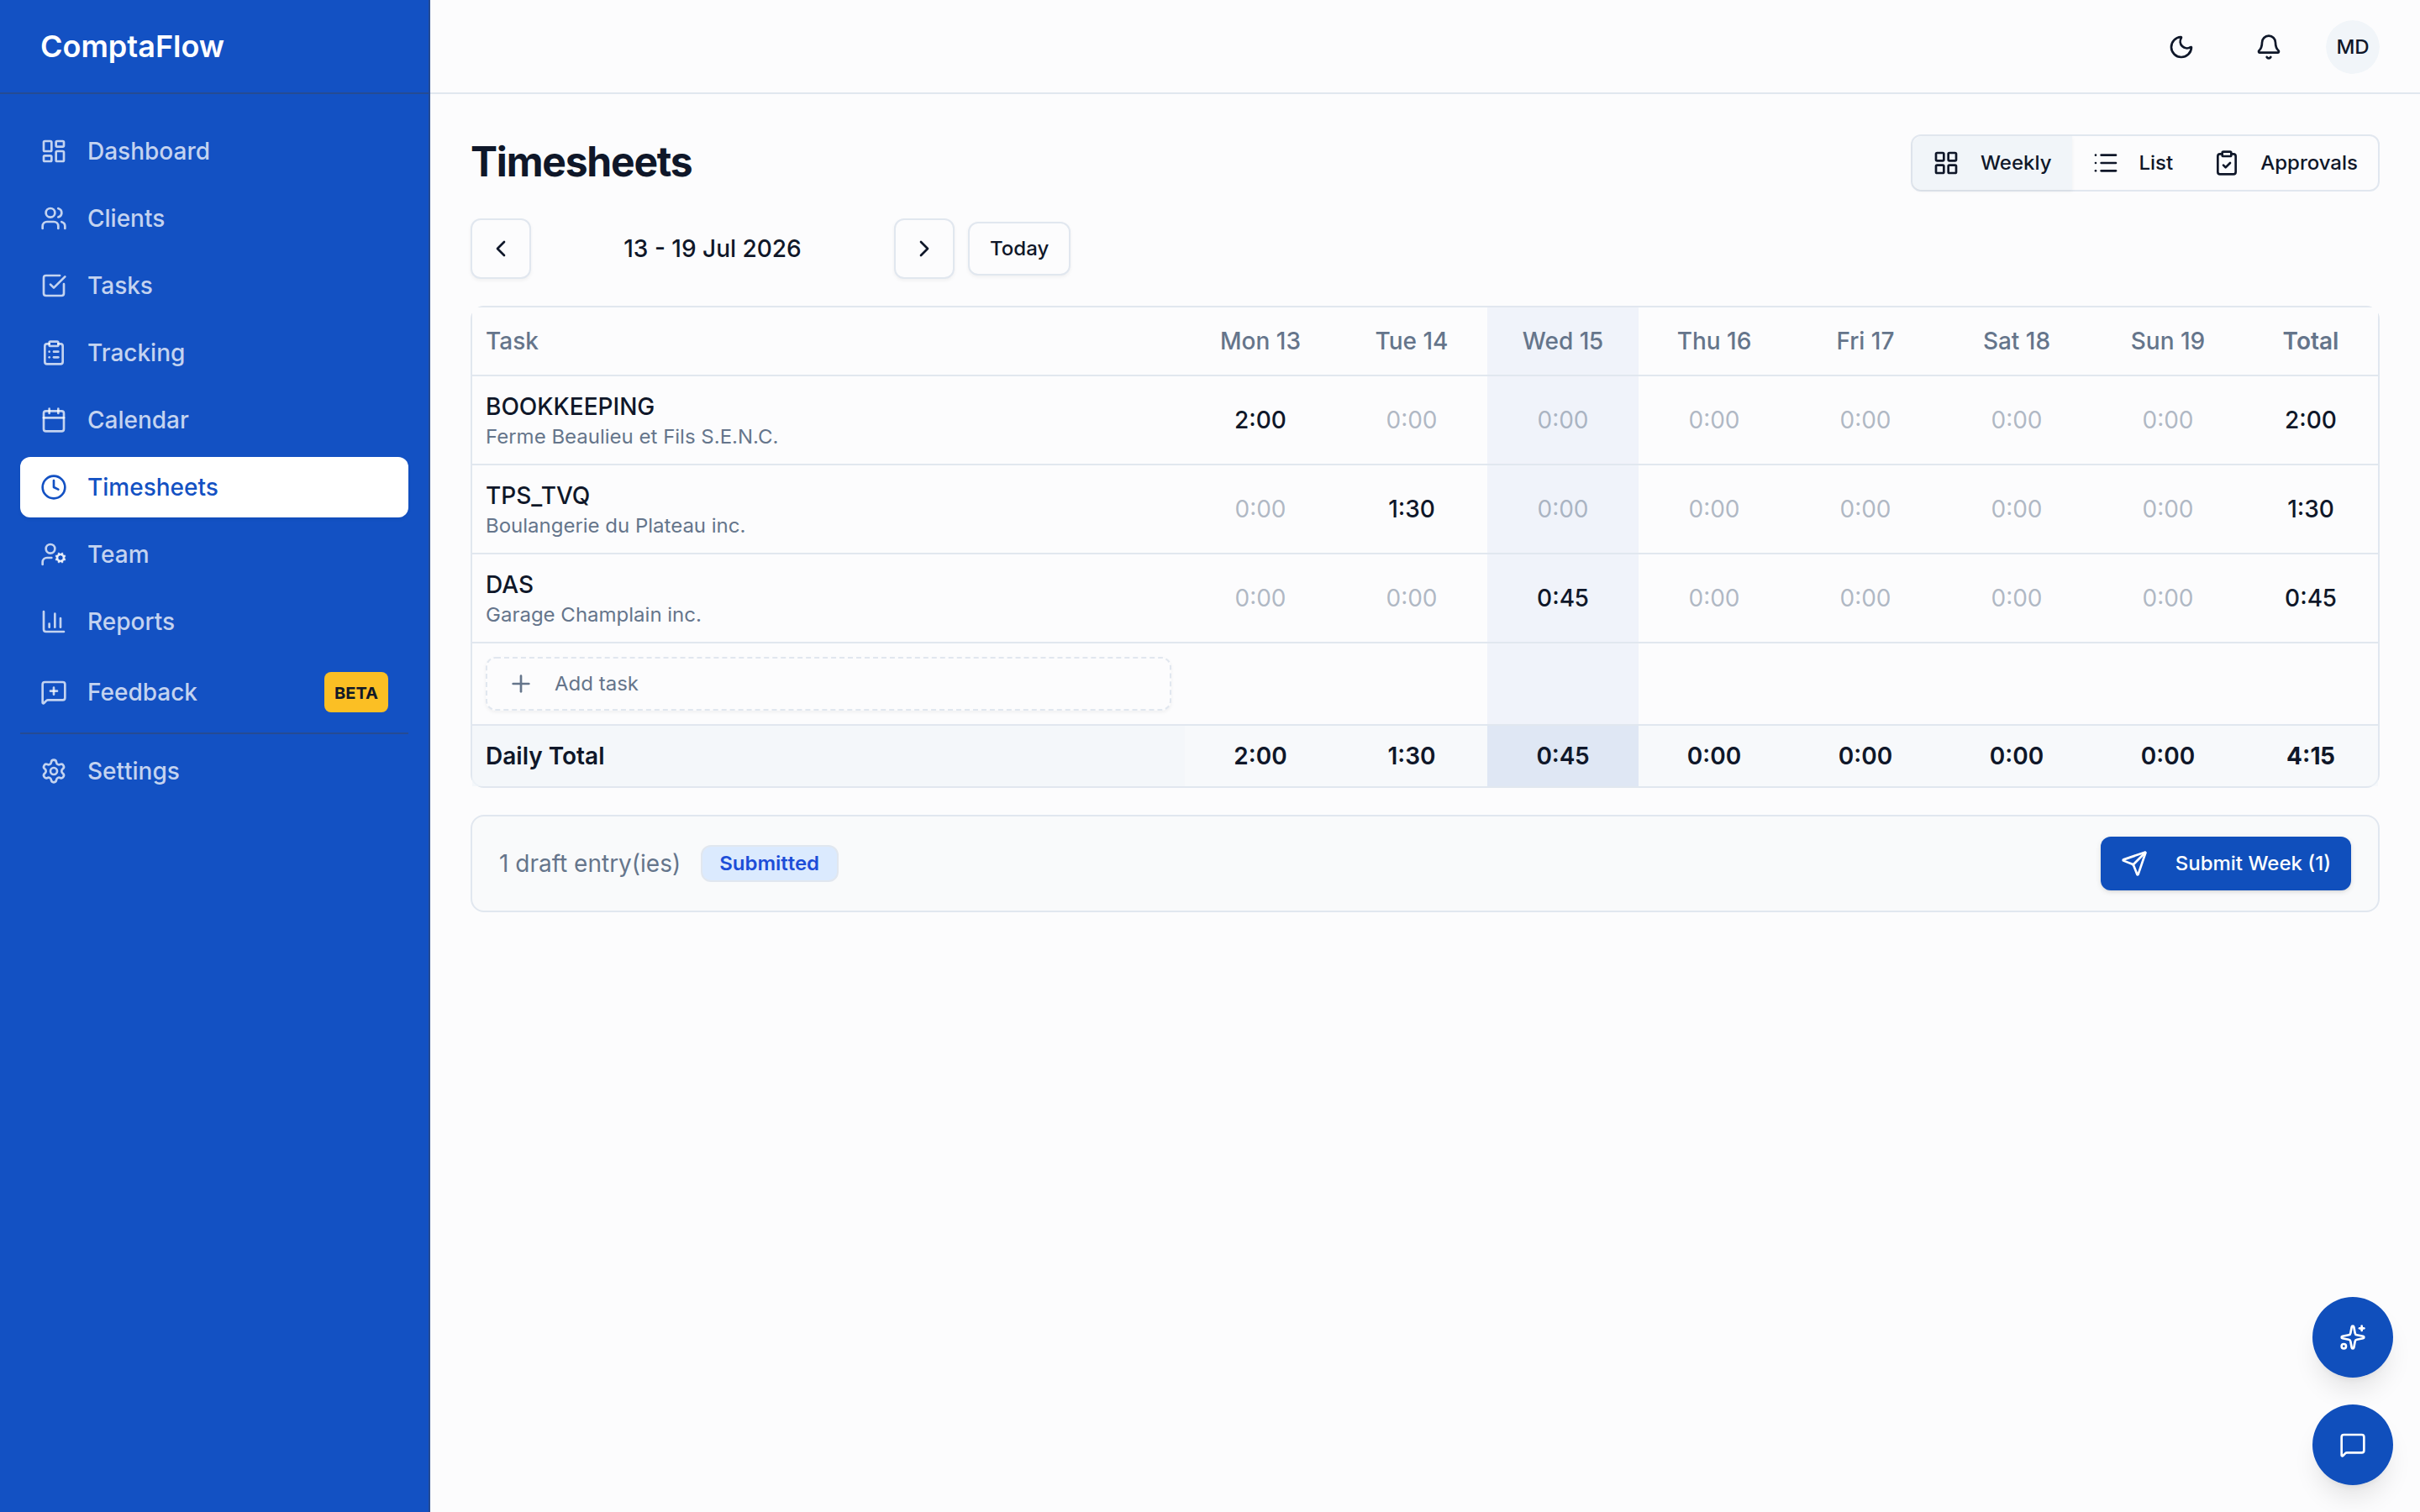Switch to Weekly view tab

point(1992,163)
